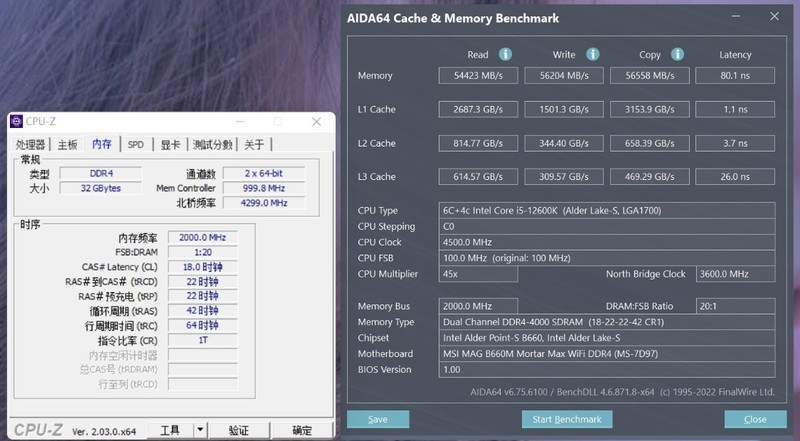The width and height of the screenshot is (800, 441).
Task: Click the 北桥频率 value 4299.0 MHz
Action: (264, 203)
